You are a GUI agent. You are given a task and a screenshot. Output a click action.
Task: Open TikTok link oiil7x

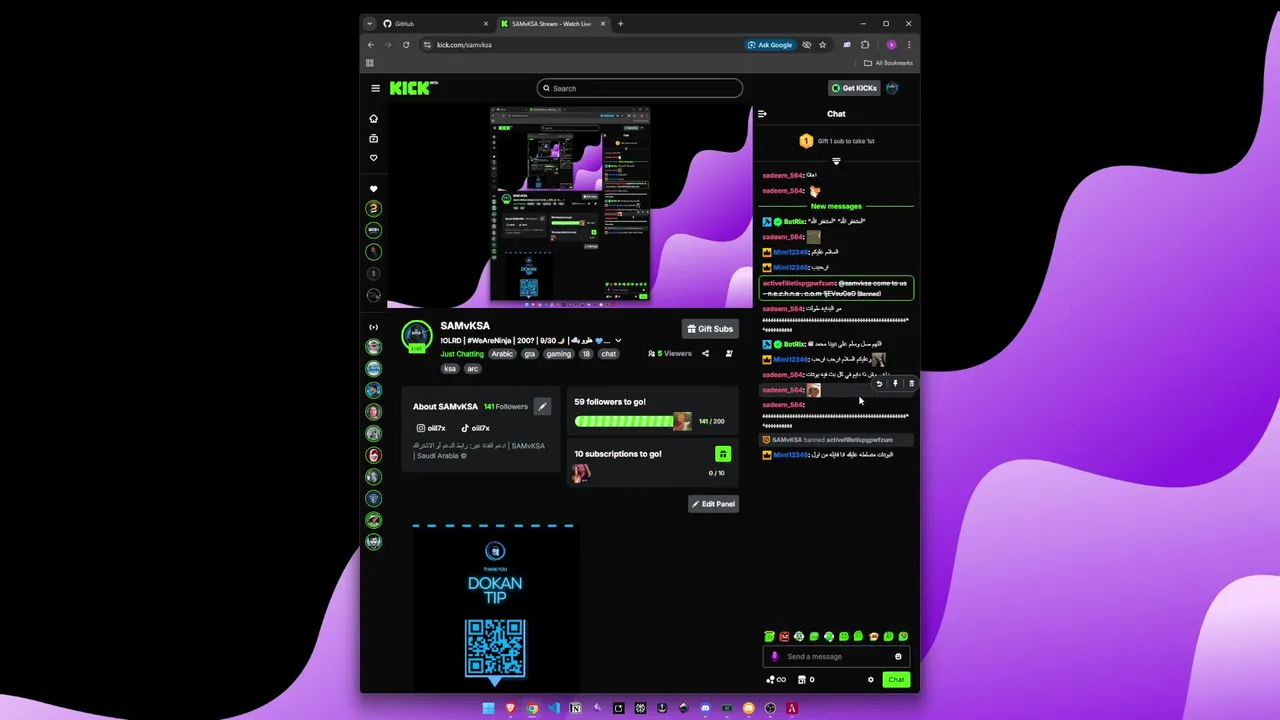(x=475, y=428)
